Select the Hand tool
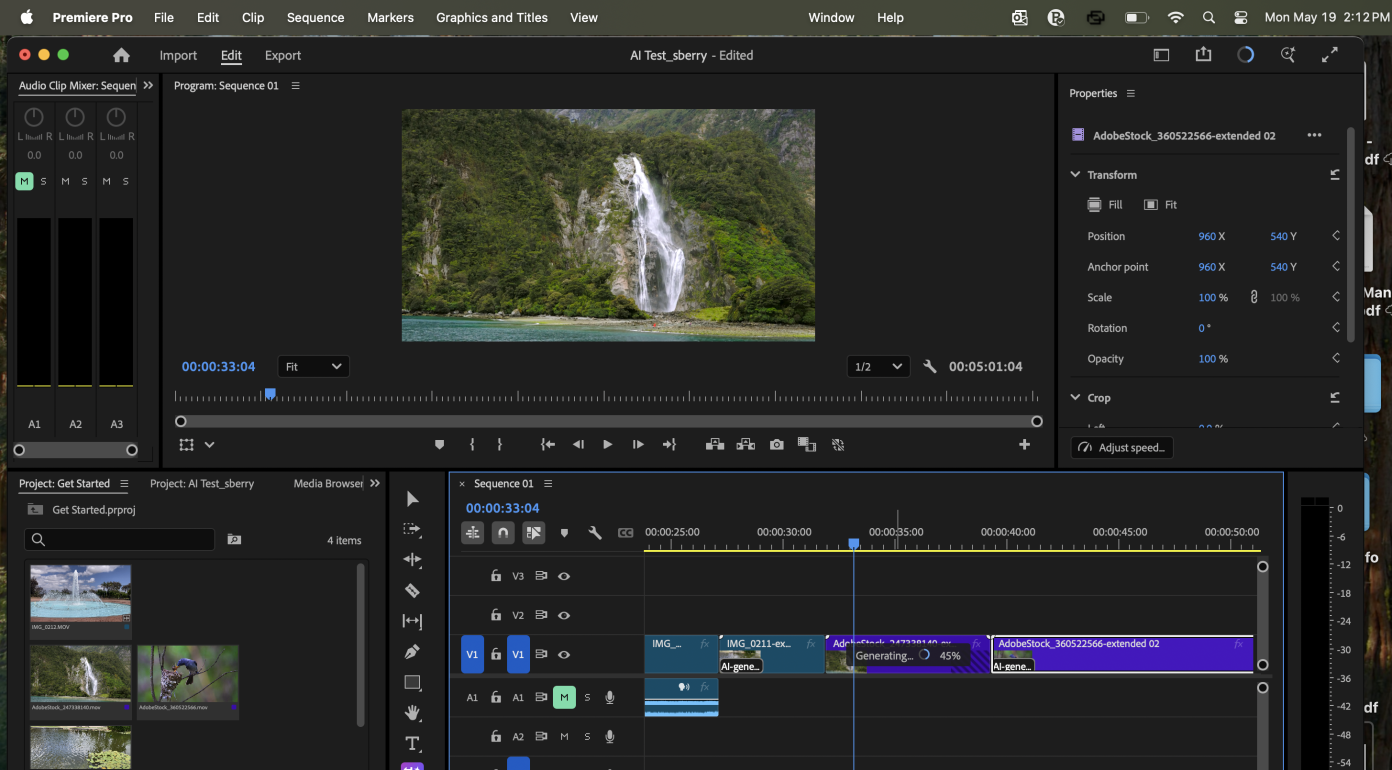Viewport: 1392px width, 770px height. 412,713
